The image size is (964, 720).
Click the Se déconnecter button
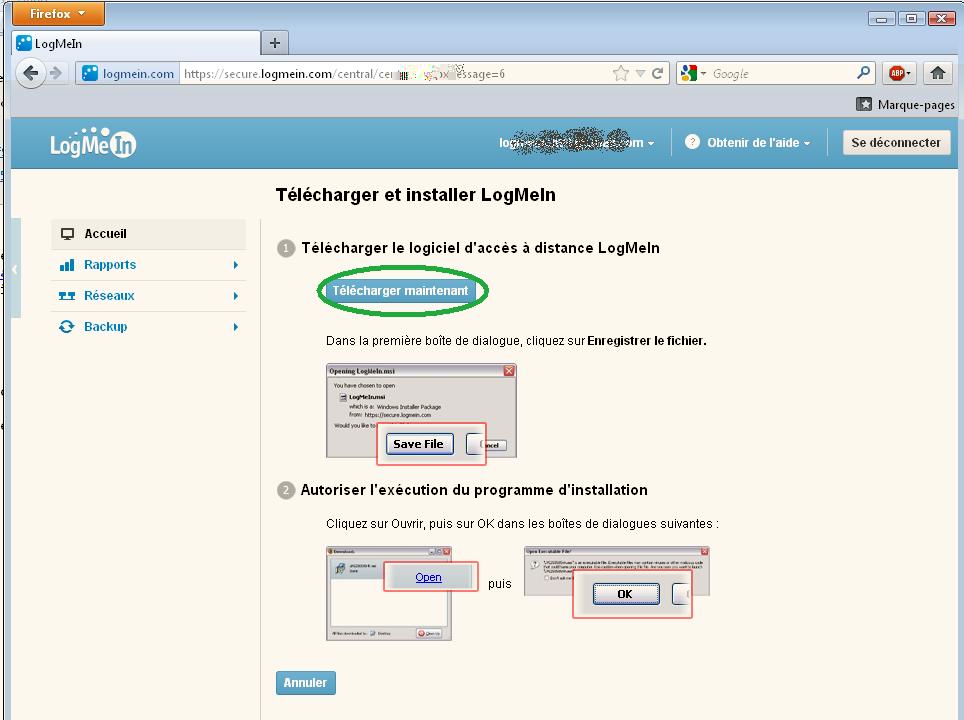click(896, 143)
